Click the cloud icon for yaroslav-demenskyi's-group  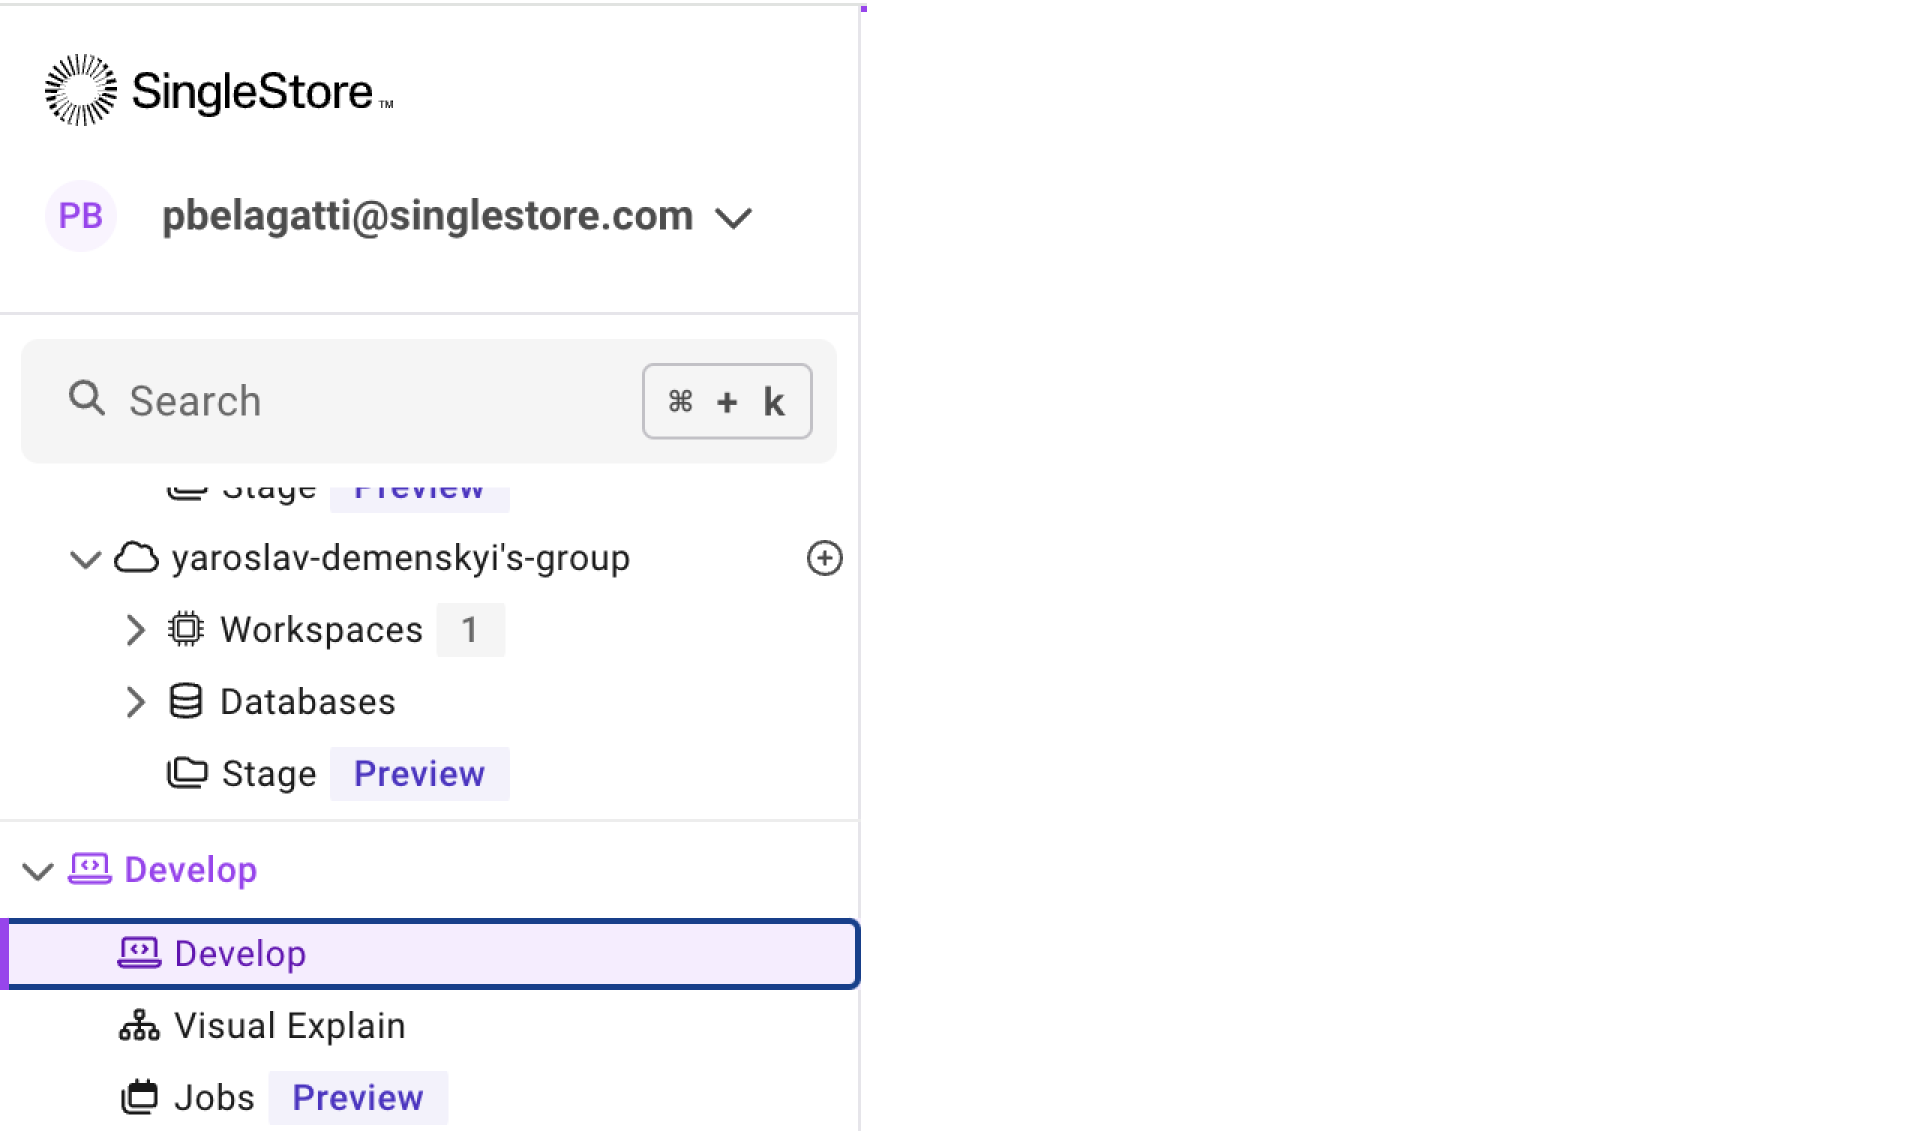point(136,558)
